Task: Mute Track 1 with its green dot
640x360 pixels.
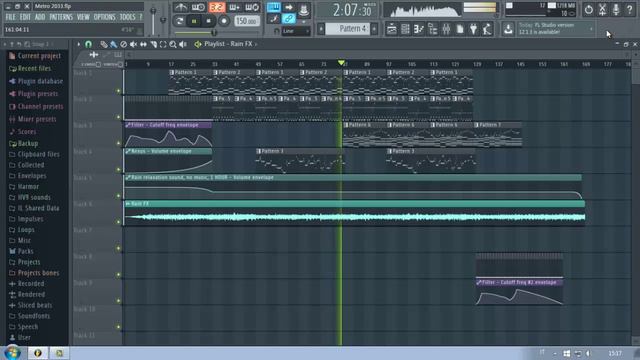Action: (118, 91)
